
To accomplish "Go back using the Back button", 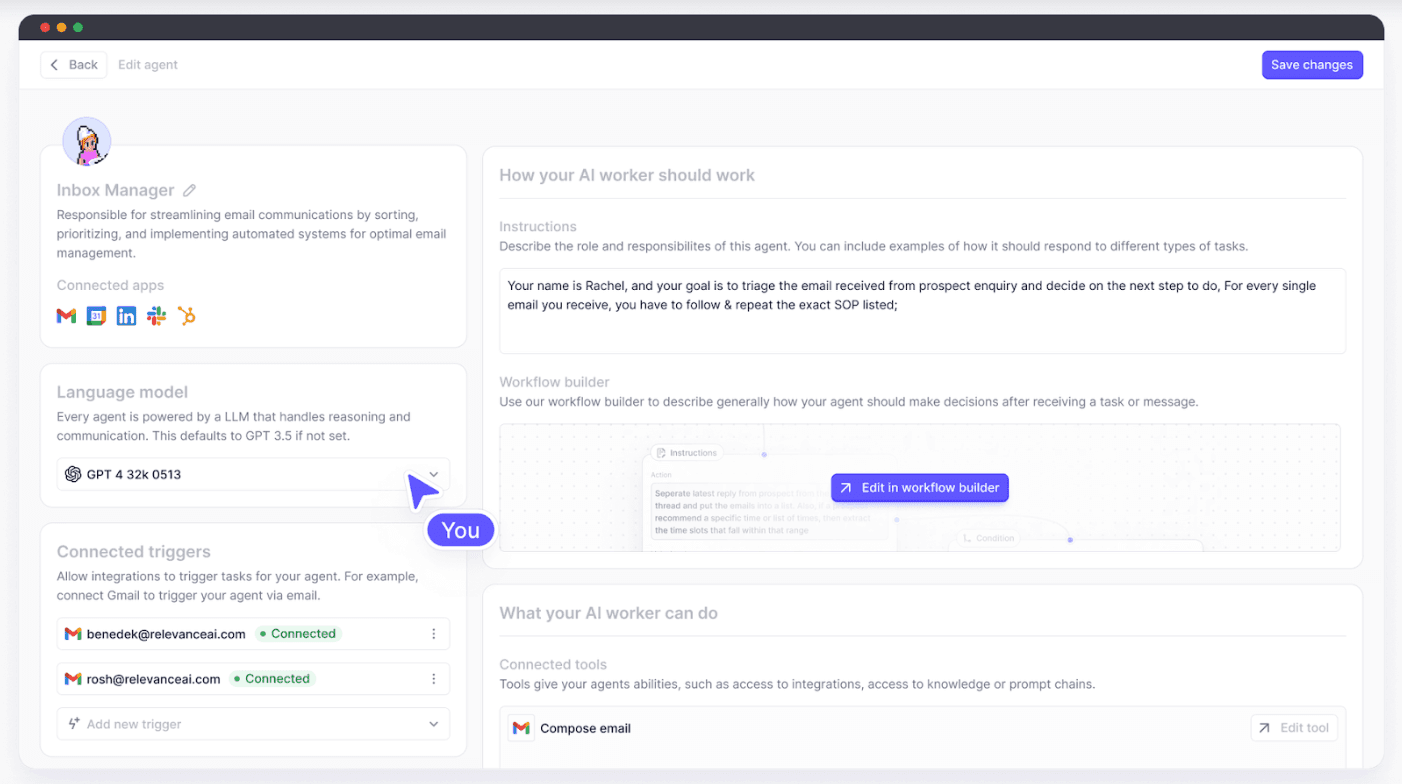I will [x=74, y=65].
